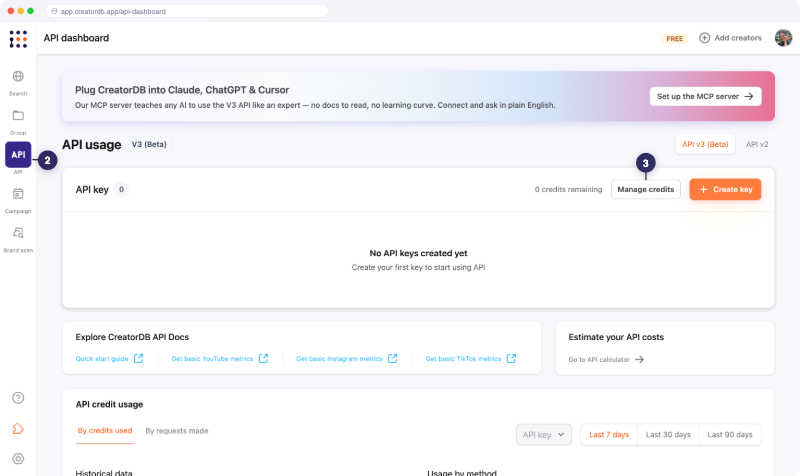Click the user profile avatar
Viewport: 800px width, 476px height.
click(783, 38)
